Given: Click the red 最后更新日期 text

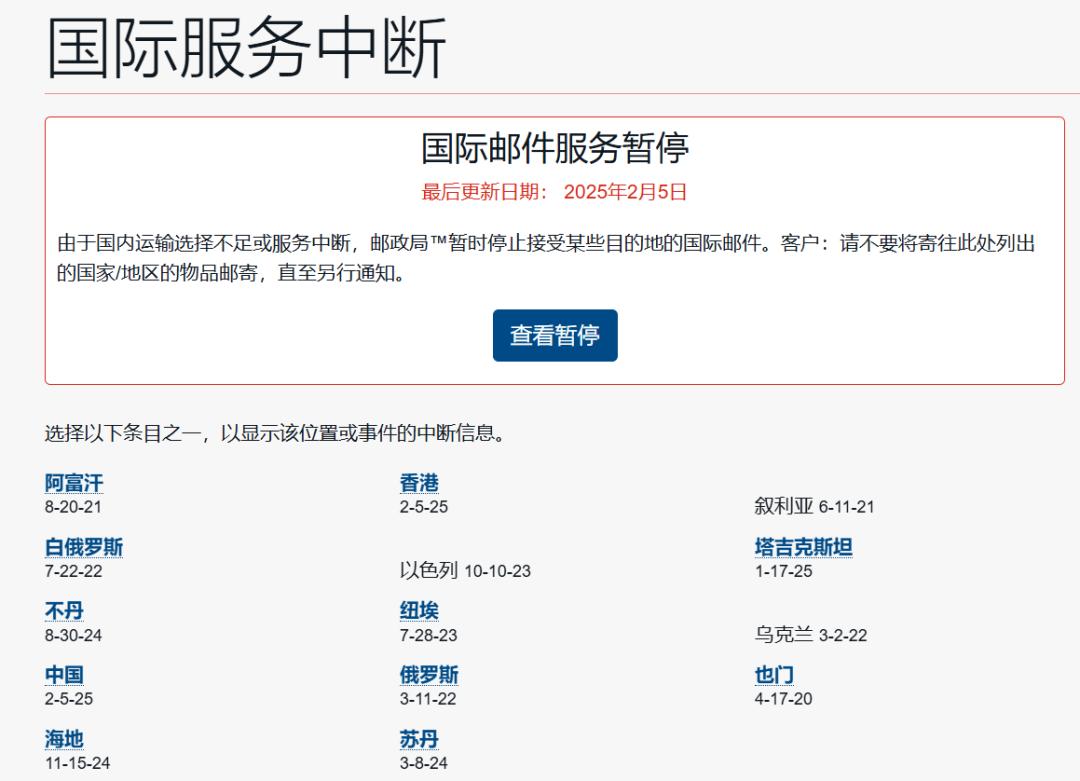Looking at the screenshot, I should click(555, 193).
